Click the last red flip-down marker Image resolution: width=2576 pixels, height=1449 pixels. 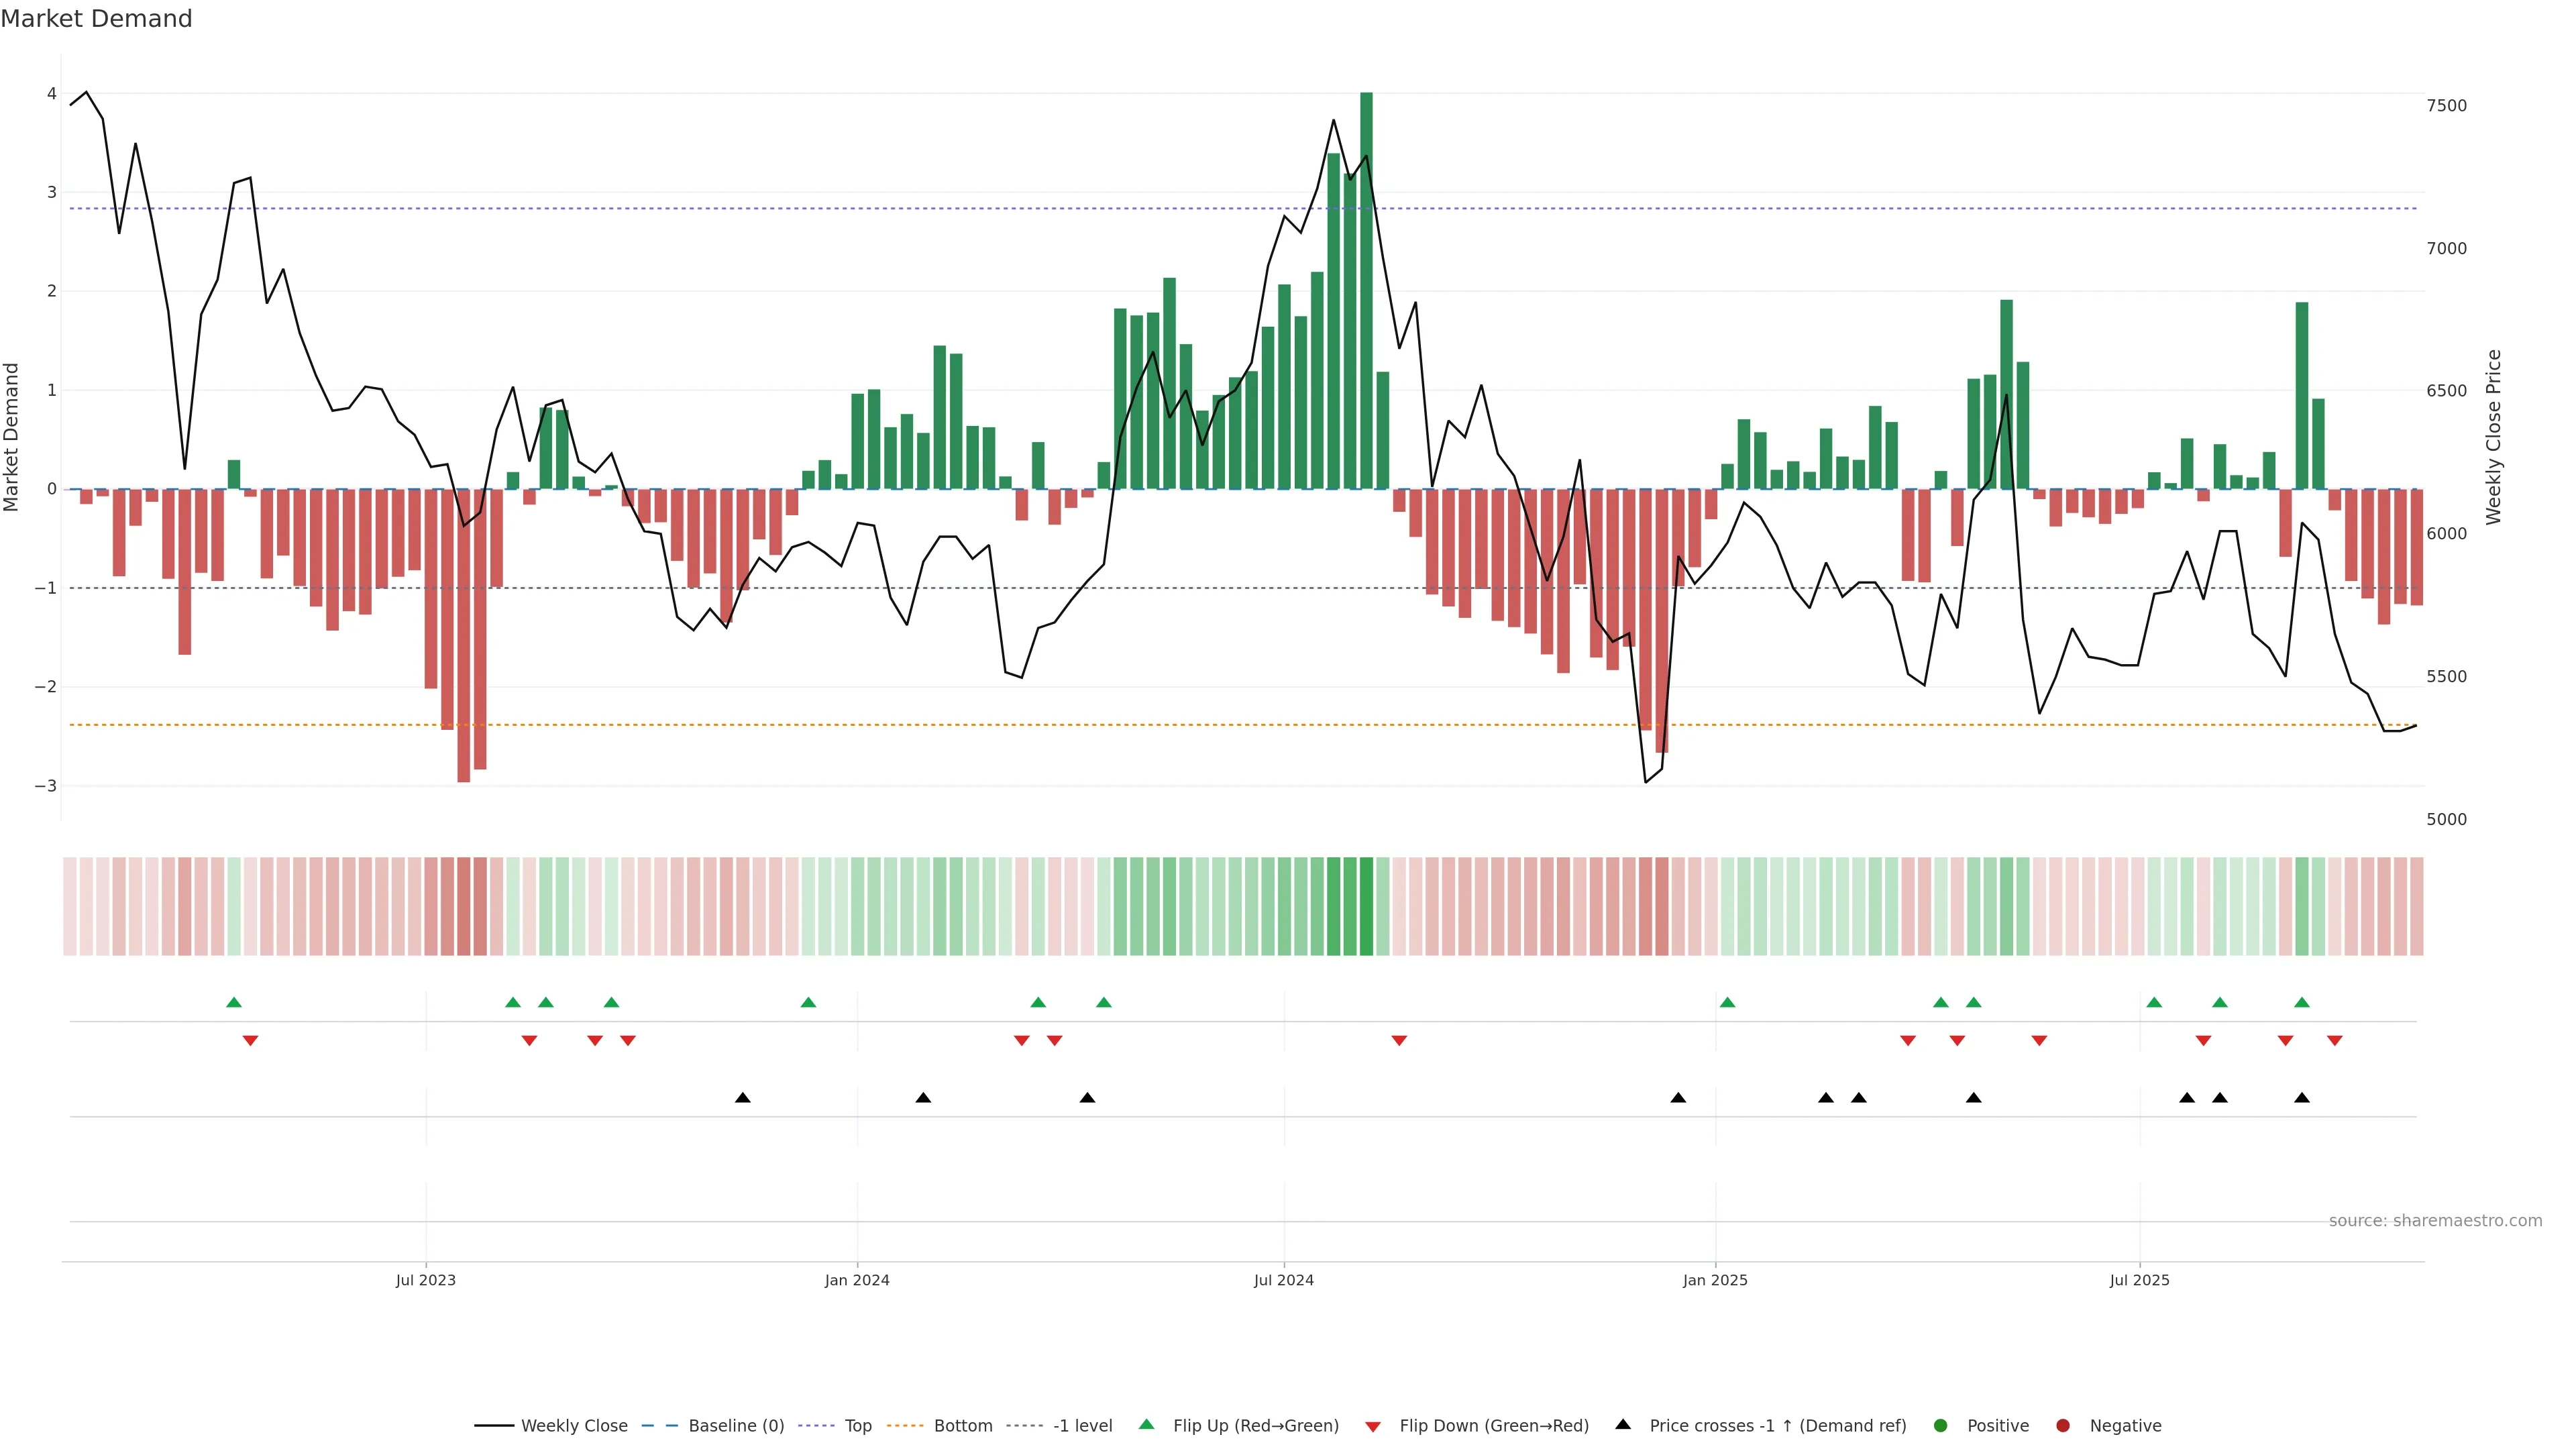[x=2335, y=1041]
